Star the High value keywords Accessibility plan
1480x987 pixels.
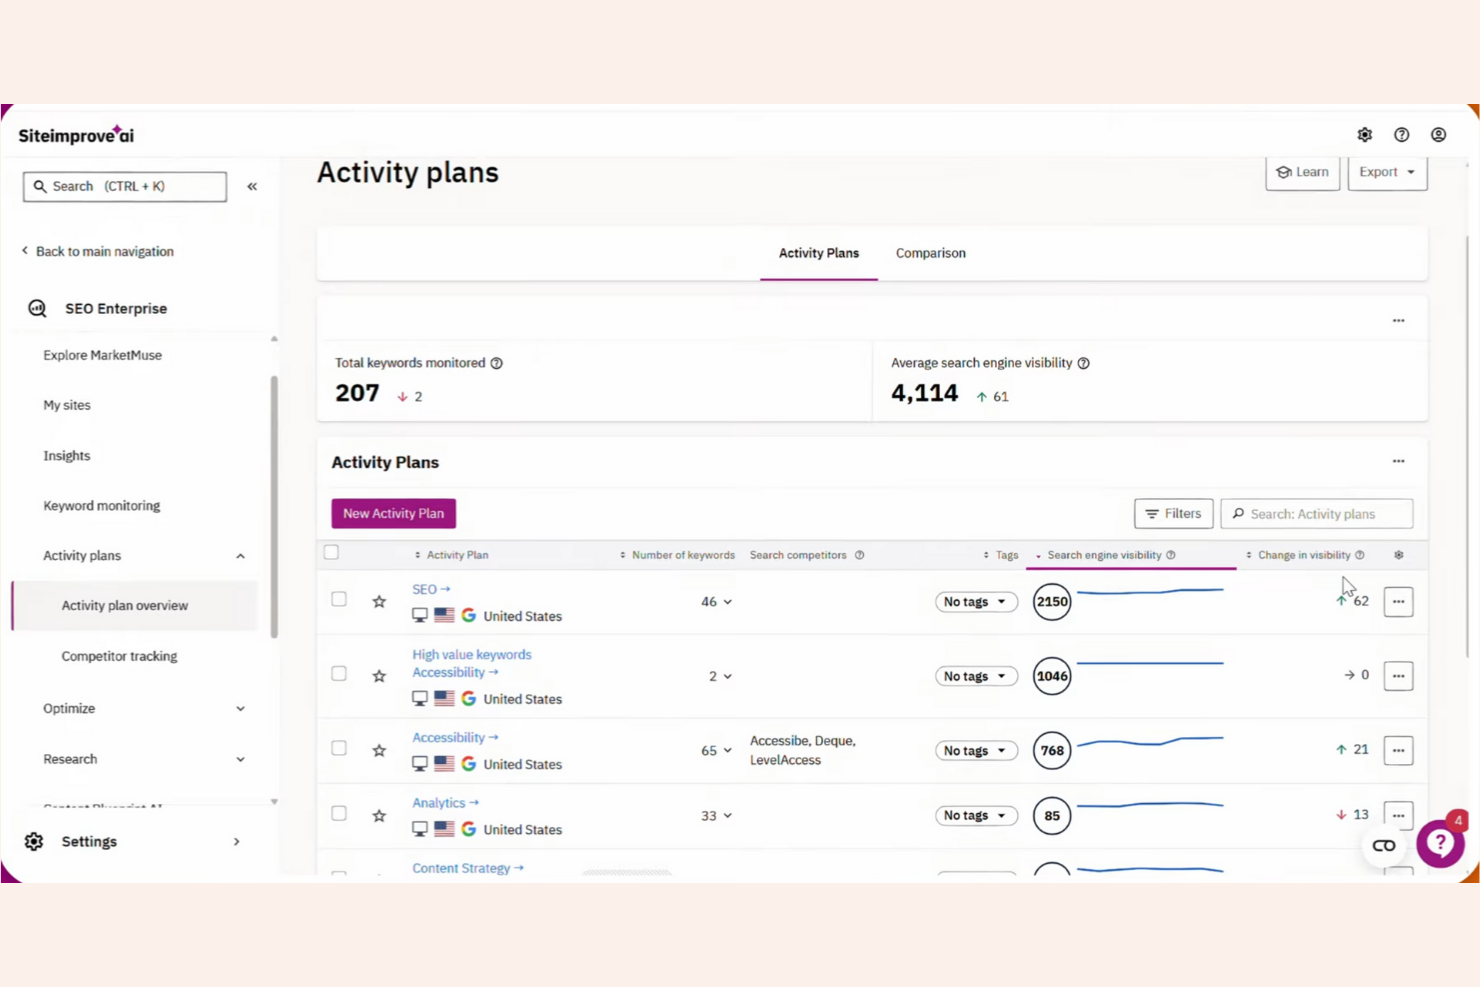click(x=379, y=676)
